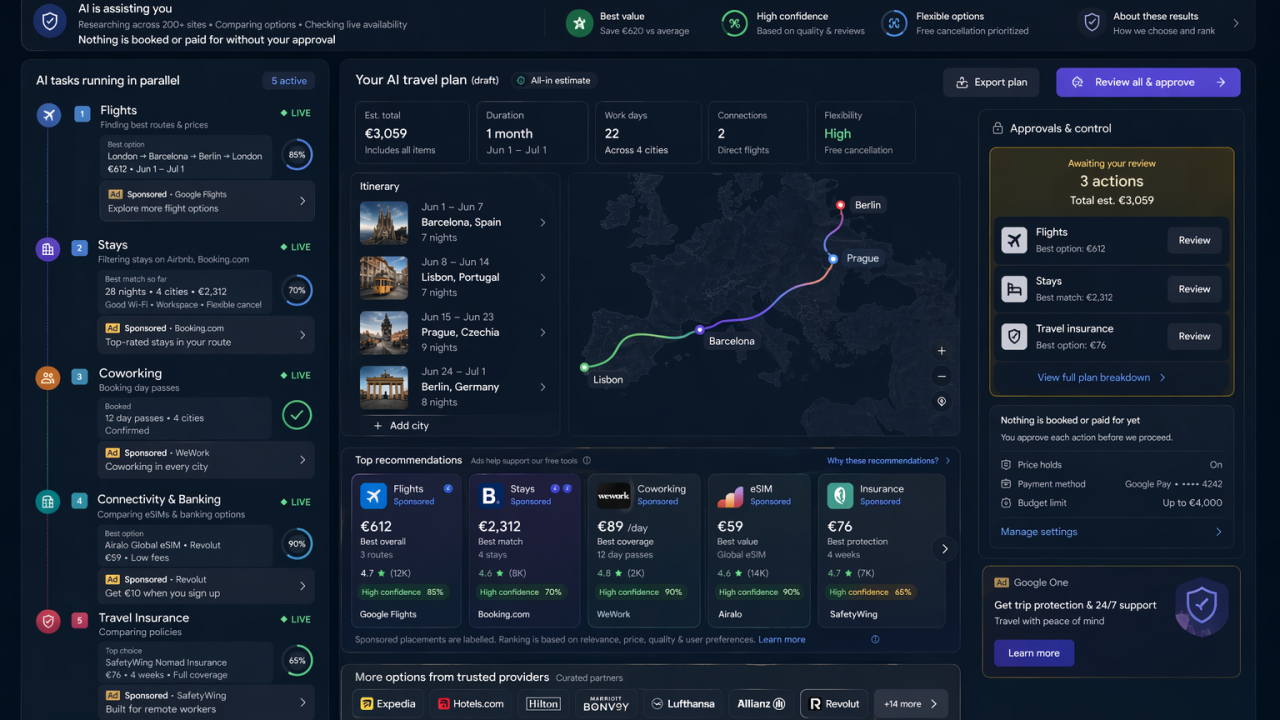Click the Coworking people icon in sidebar
The image size is (1280, 720).
[x=48, y=377]
